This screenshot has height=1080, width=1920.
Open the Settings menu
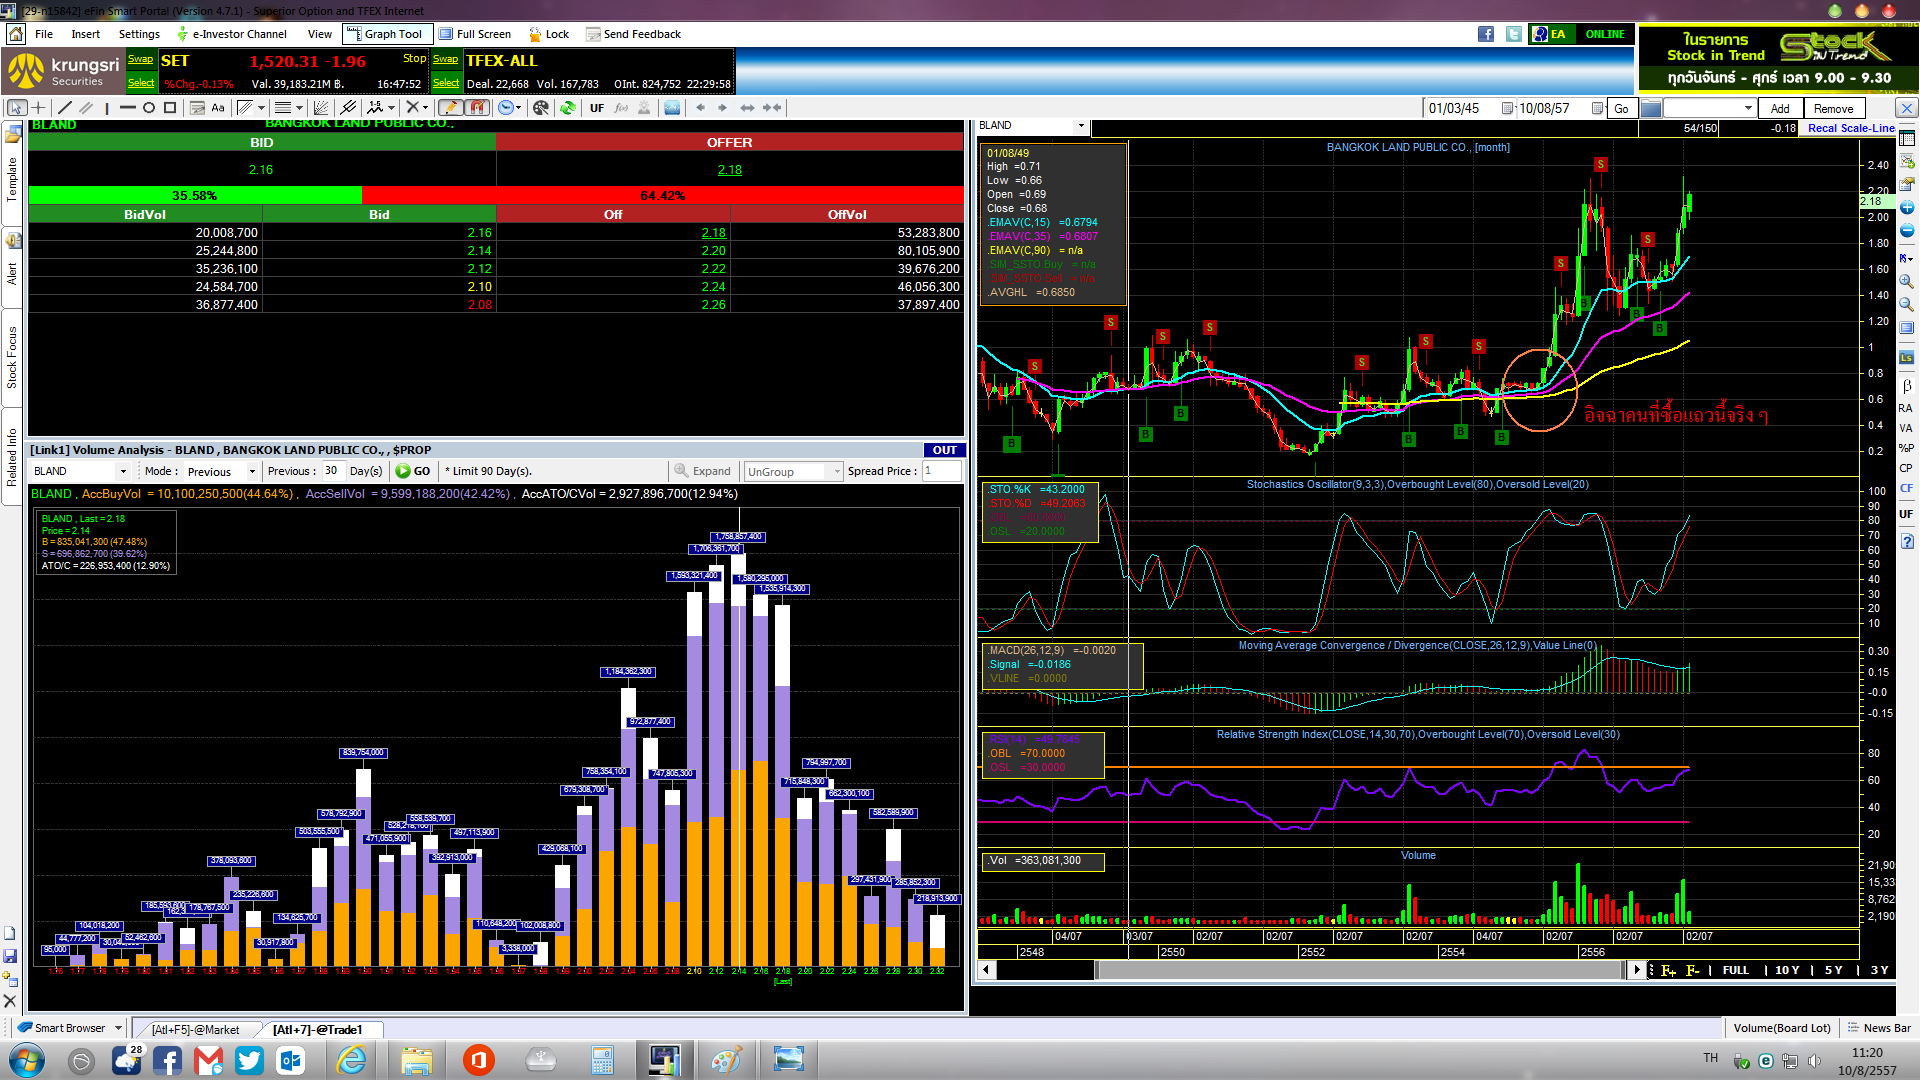click(x=139, y=34)
